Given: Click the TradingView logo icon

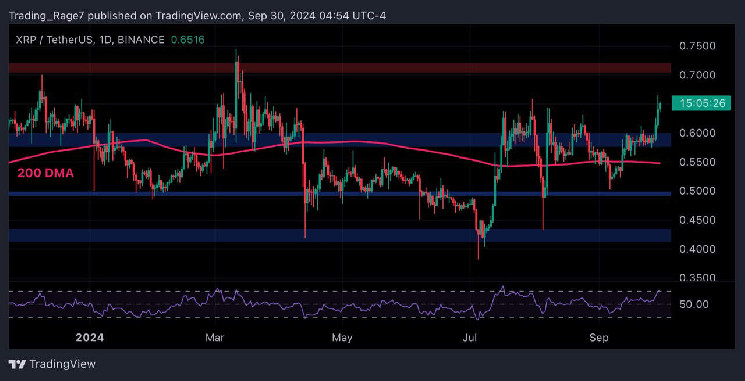Looking at the screenshot, I should (x=17, y=364).
